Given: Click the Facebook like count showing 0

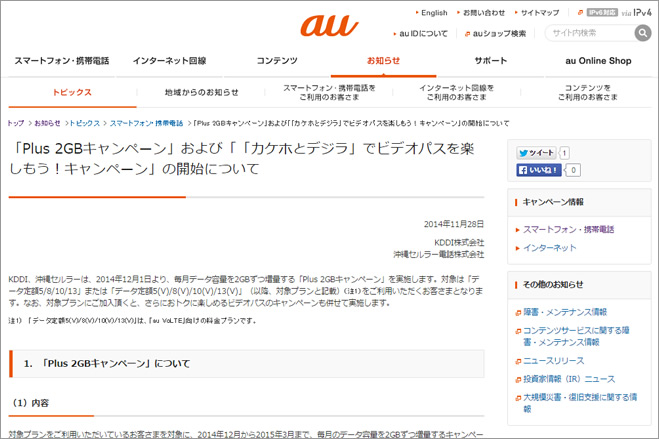Looking at the screenshot, I should coord(573,170).
